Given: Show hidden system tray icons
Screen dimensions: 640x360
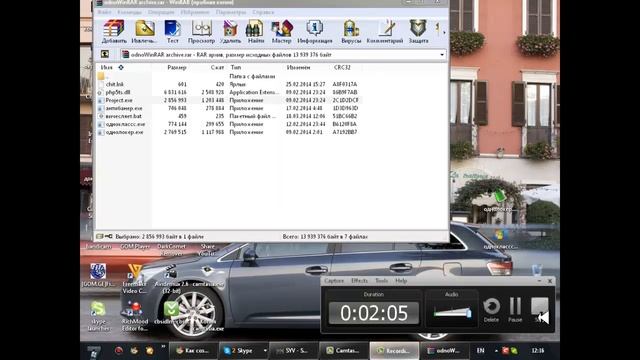Looking at the screenshot, I should point(496,351).
